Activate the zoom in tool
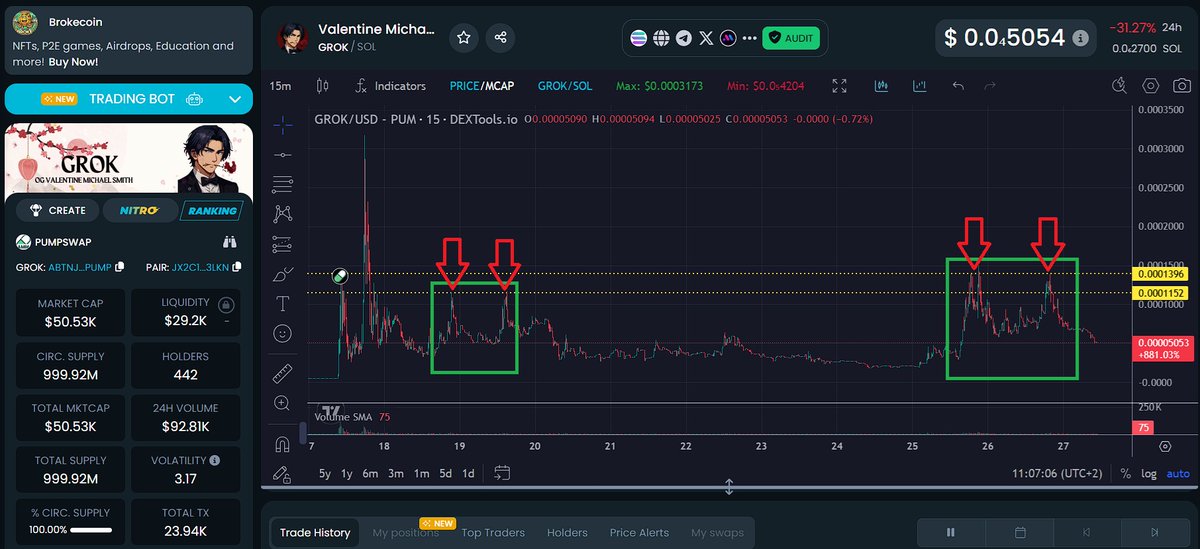Viewport: 1200px width, 549px height. coord(283,403)
